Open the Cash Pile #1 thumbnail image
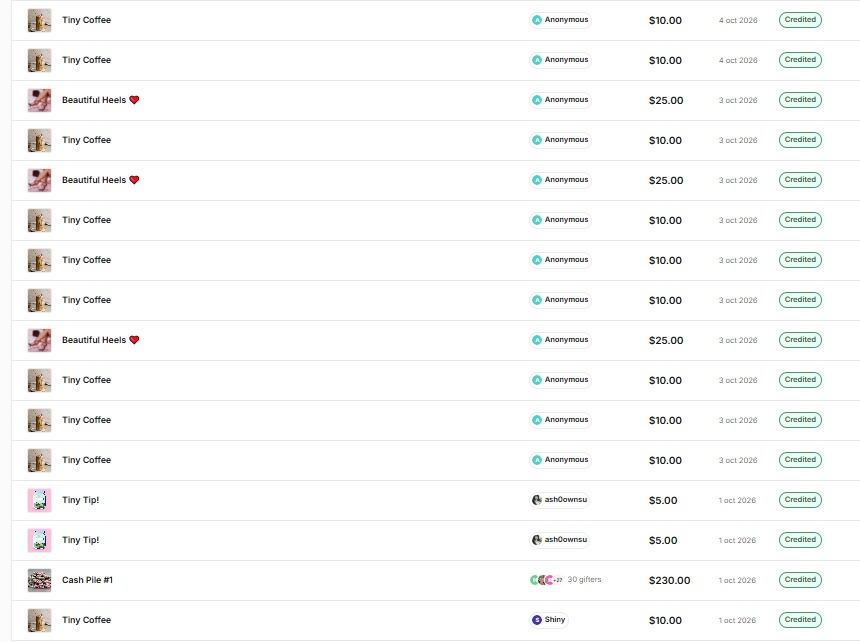This screenshot has height=642, width=860. (x=39, y=580)
